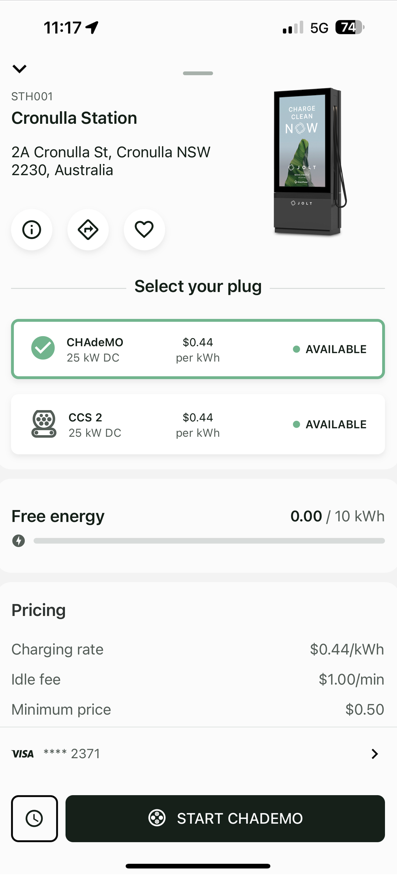The height and width of the screenshot is (875, 397).
Task: Tap the location arrow in status bar
Action: (x=92, y=27)
